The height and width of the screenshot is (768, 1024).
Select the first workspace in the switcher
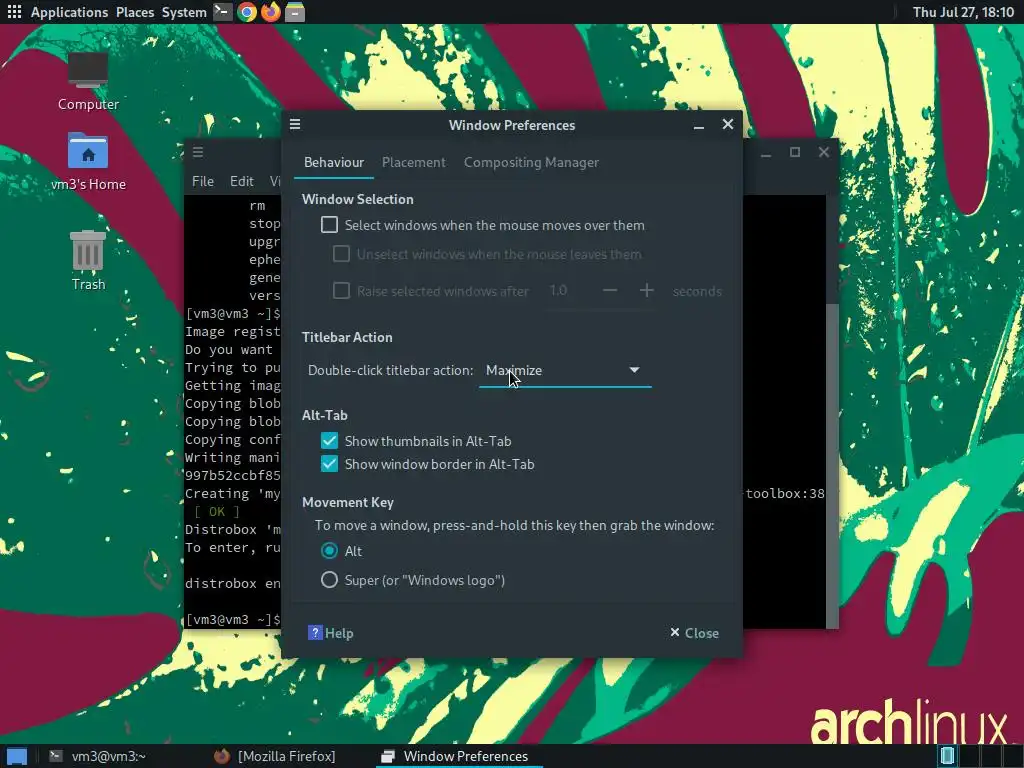(948, 756)
